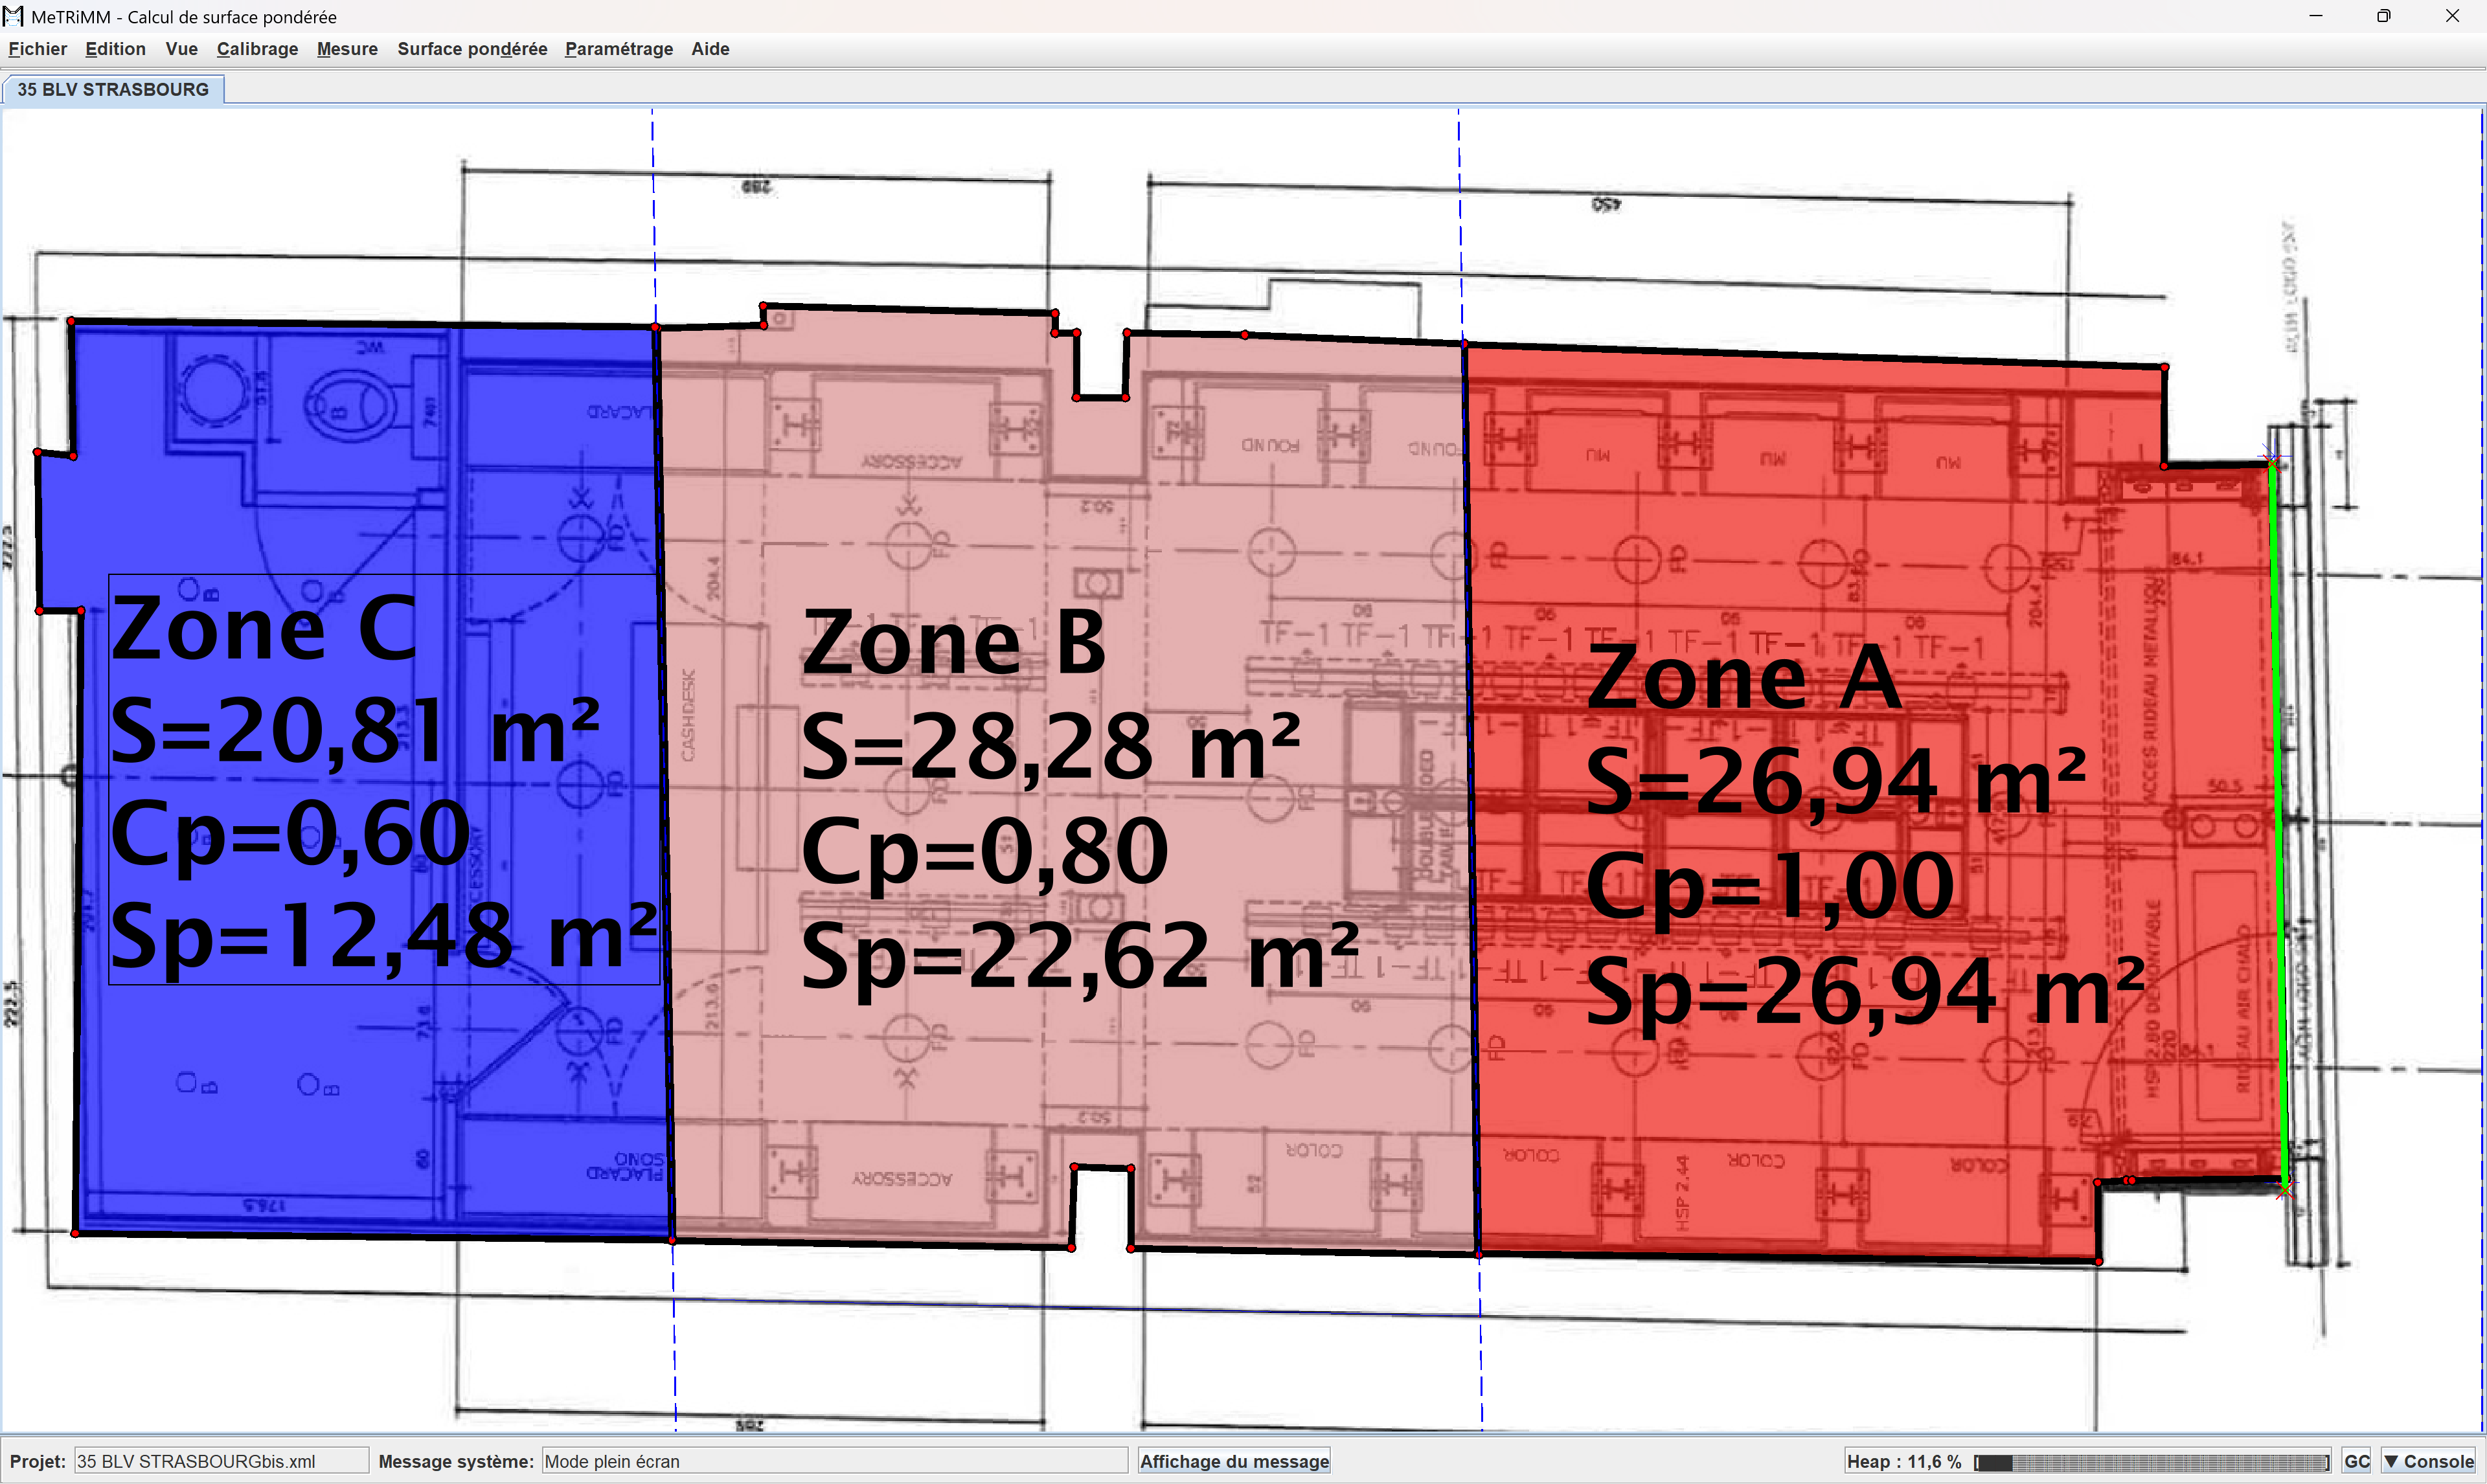
Task: Open the Vue menu
Action: [x=182, y=49]
